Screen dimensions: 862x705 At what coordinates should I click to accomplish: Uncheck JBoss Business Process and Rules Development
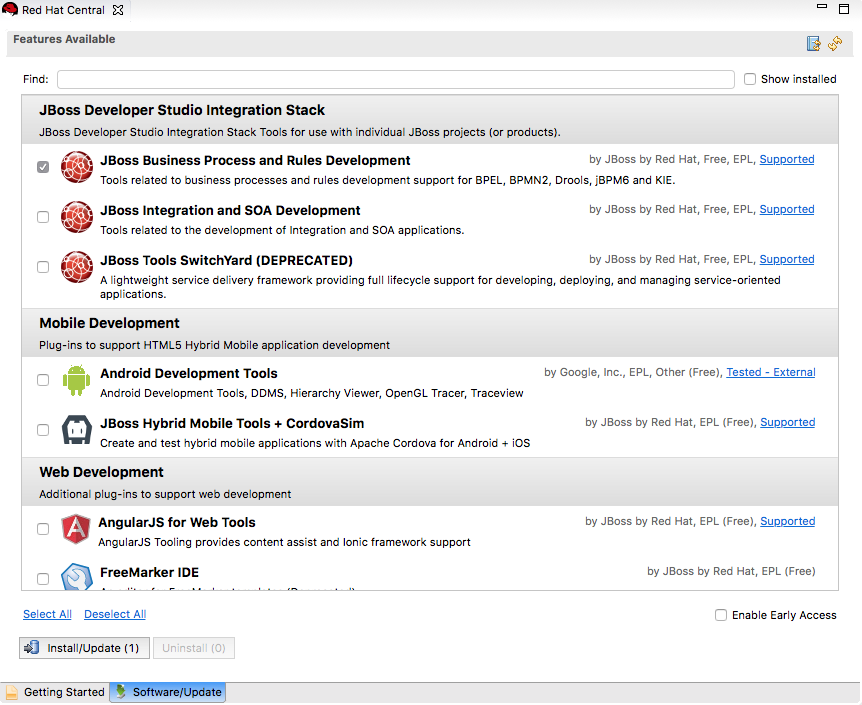[x=43, y=167]
